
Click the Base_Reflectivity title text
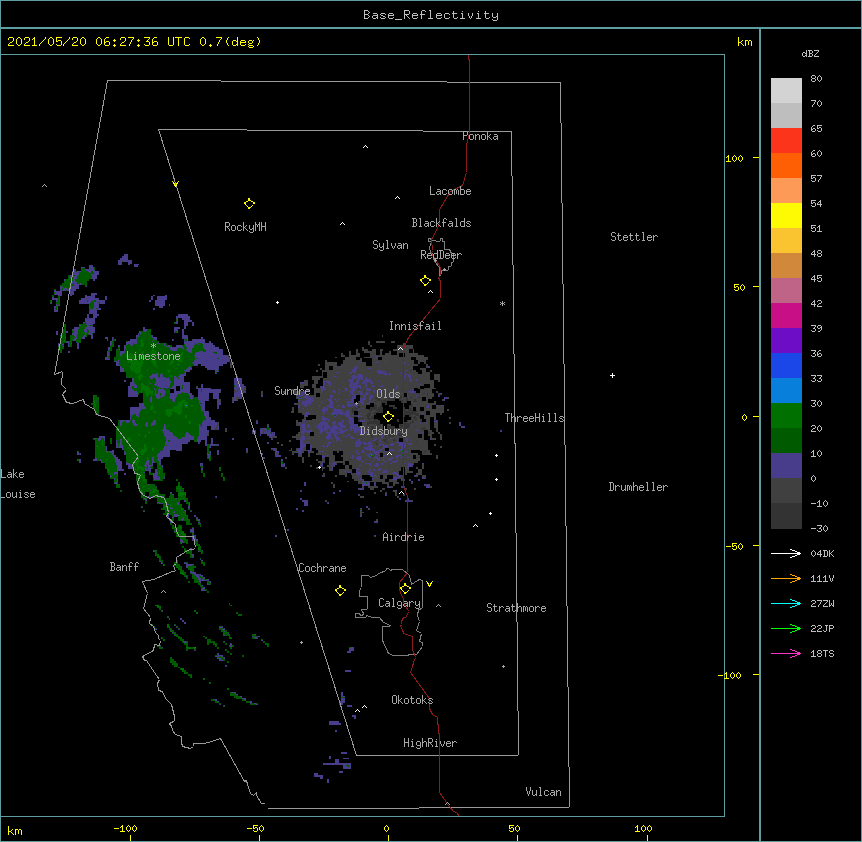pos(431,15)
